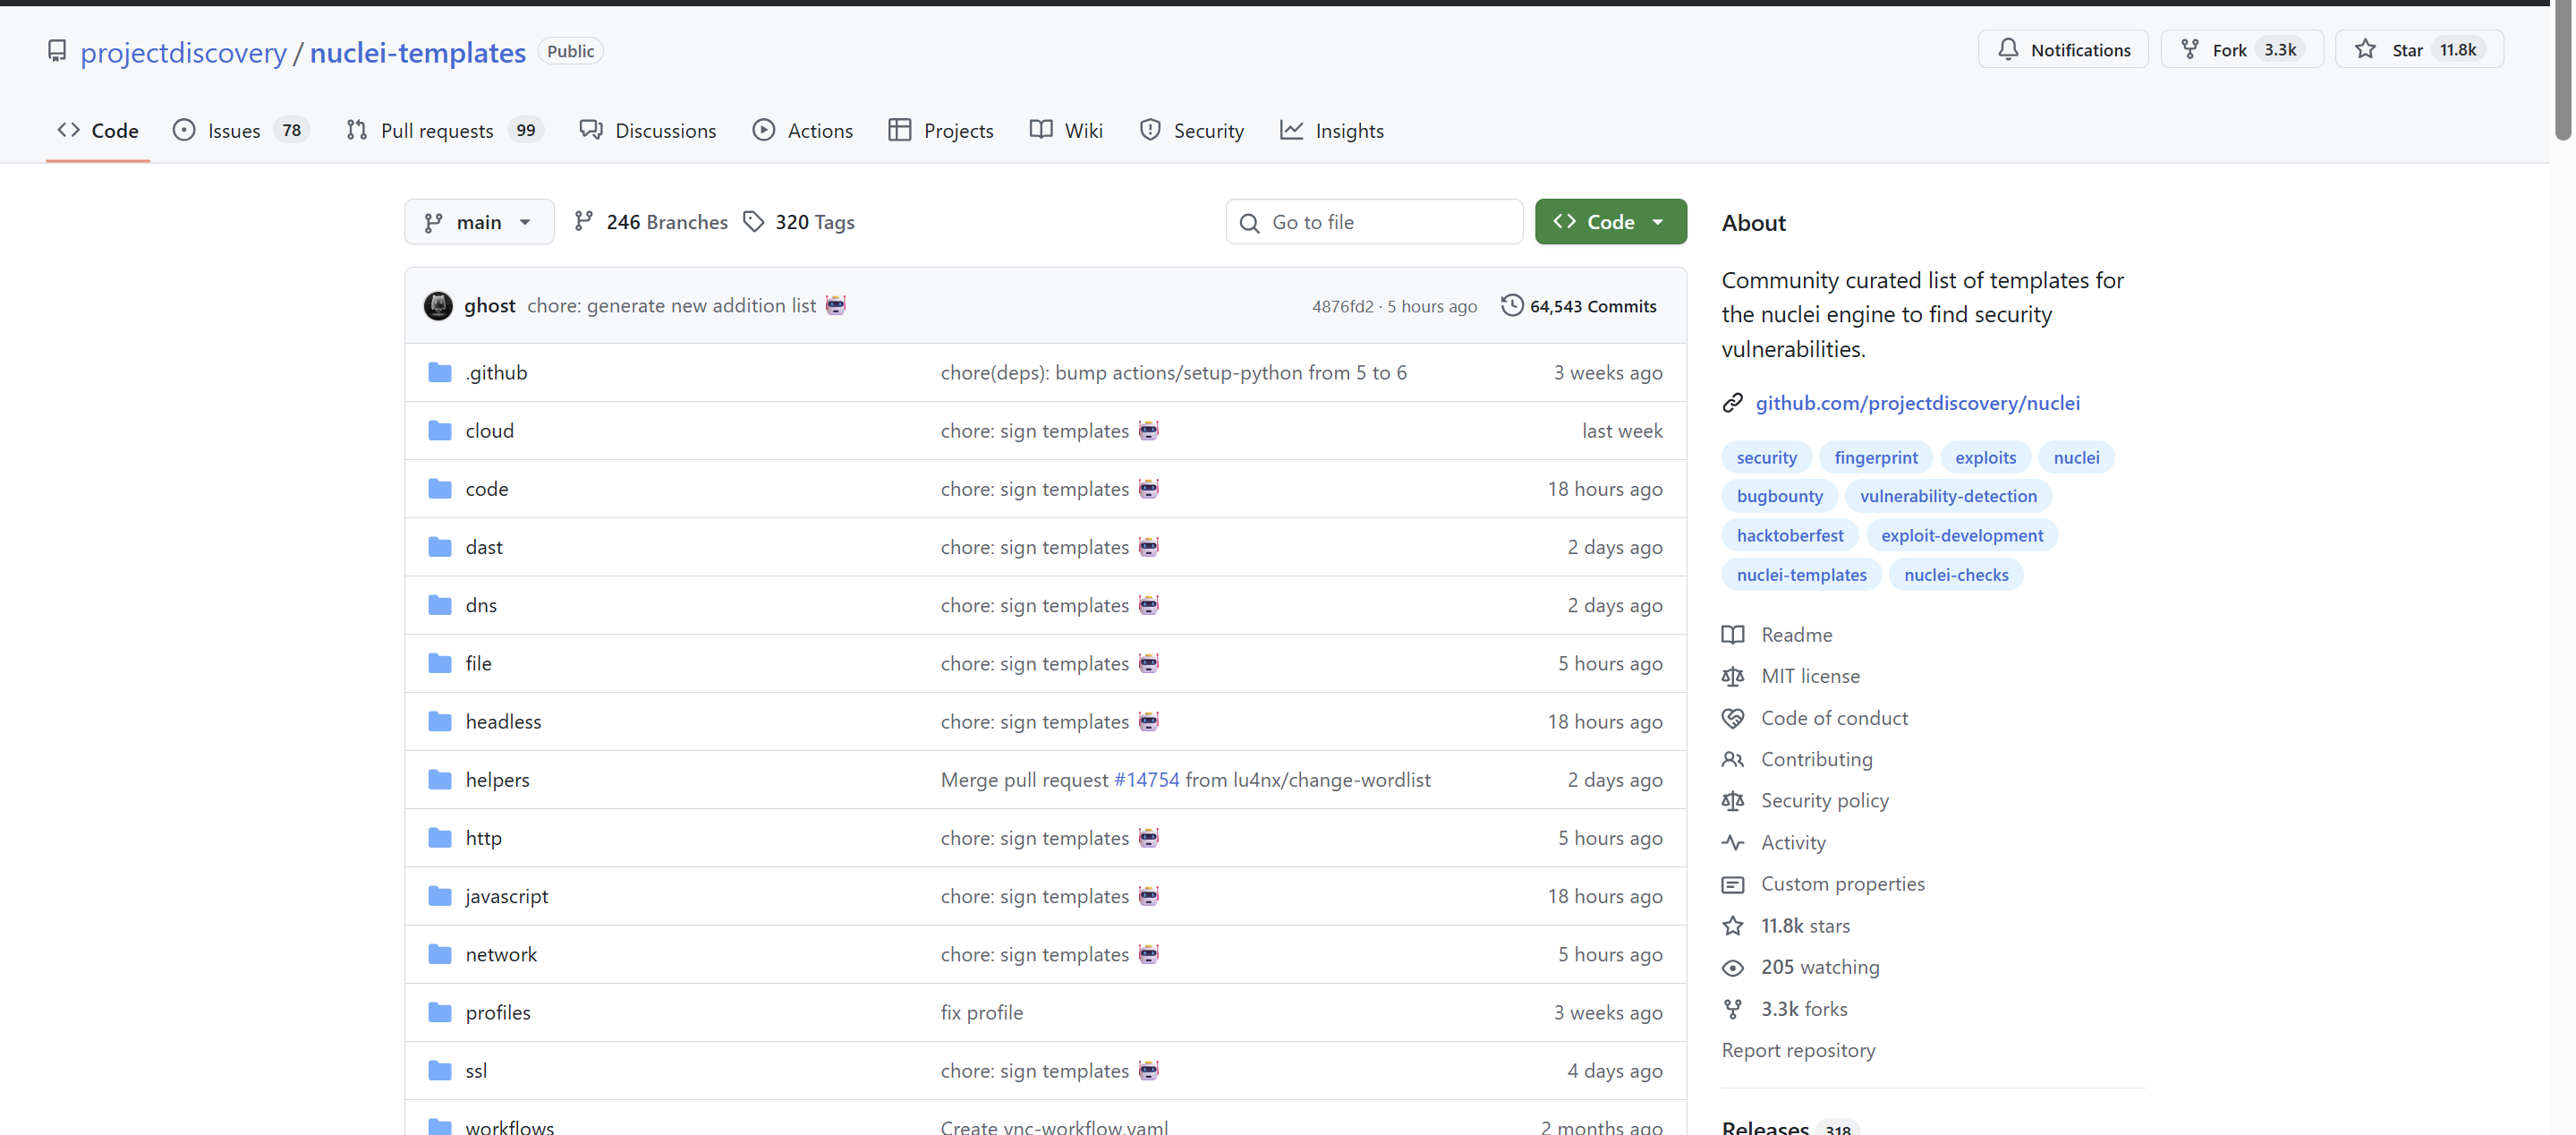The height and width of the screenshot is (1135, 2576).
Task: Select the bugbounty topic tag
Action: tap(1780, 497)
